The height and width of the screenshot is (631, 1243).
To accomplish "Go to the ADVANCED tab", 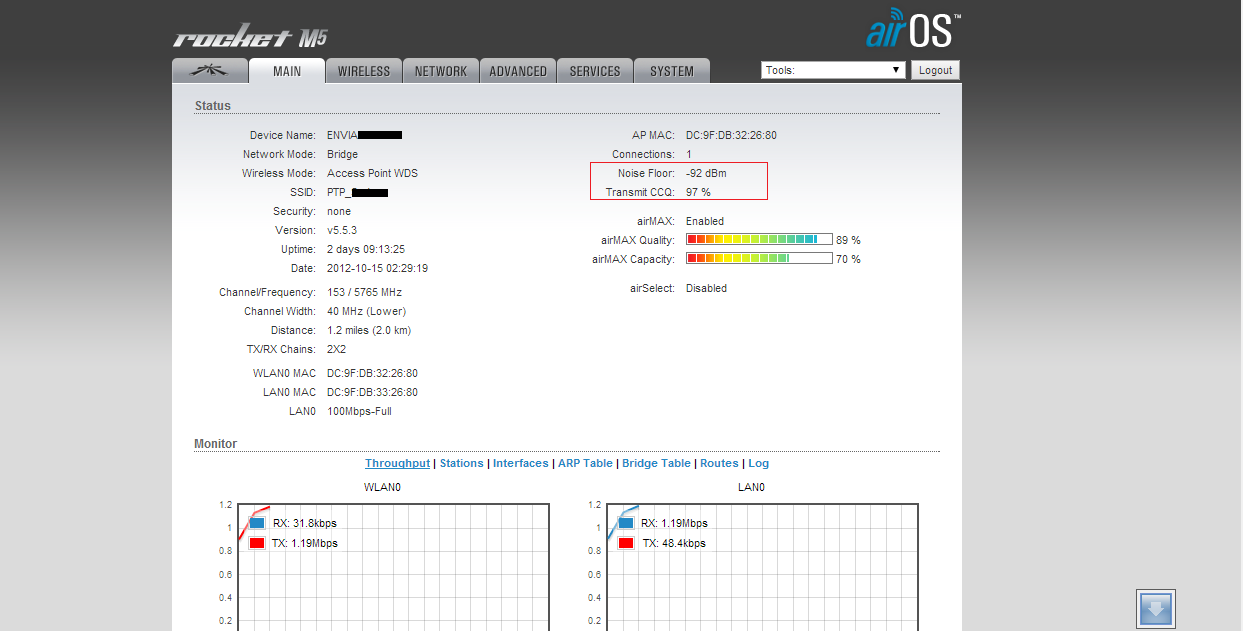I will pyautogui.click(x=518, y=71).
